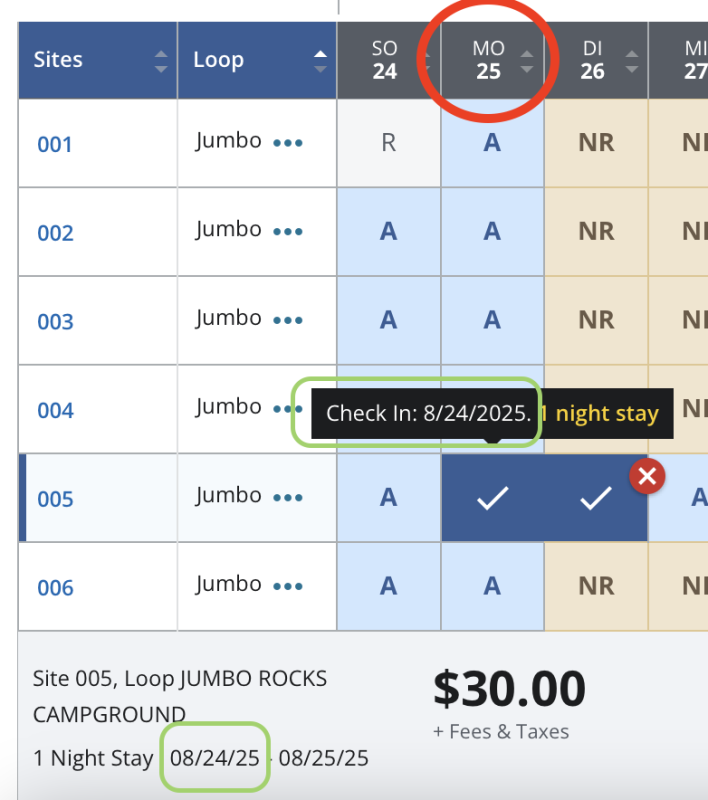The height and width of the screenshot is (800, 708).
Task: Select available Monday 25 cell for site 001
Action: pyautogui.click(x=492, y=143)
